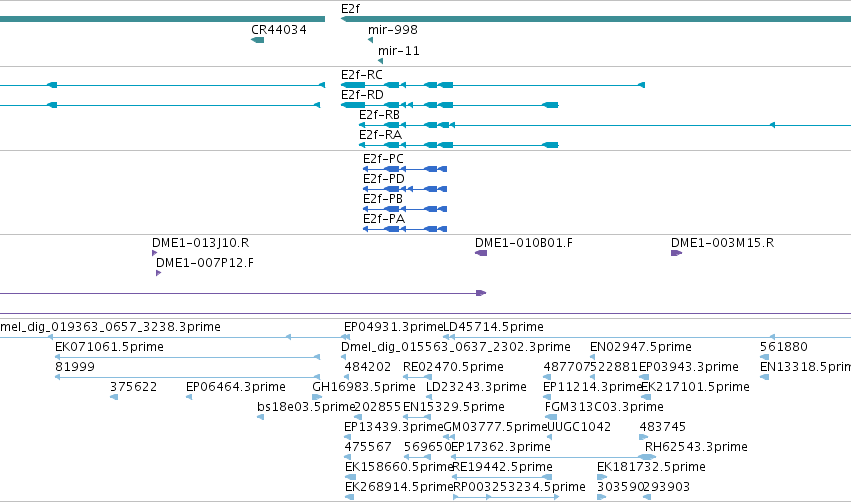This screenshot has height=502, width=851.
Task: Click the EK071061.5prime EST label
Action: click(x=109, y=347)
